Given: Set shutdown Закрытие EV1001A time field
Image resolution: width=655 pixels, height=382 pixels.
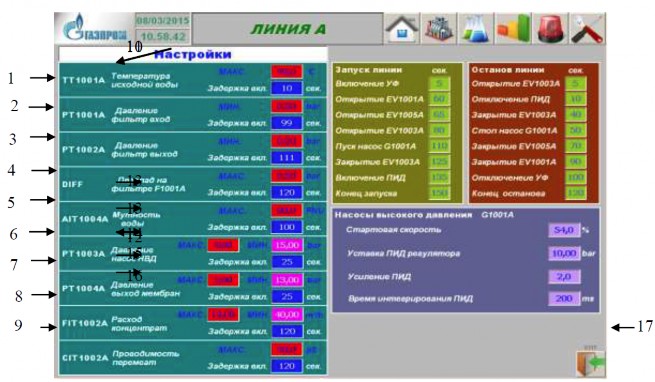Looking at the screenshot, I should (x=576, y=162).
